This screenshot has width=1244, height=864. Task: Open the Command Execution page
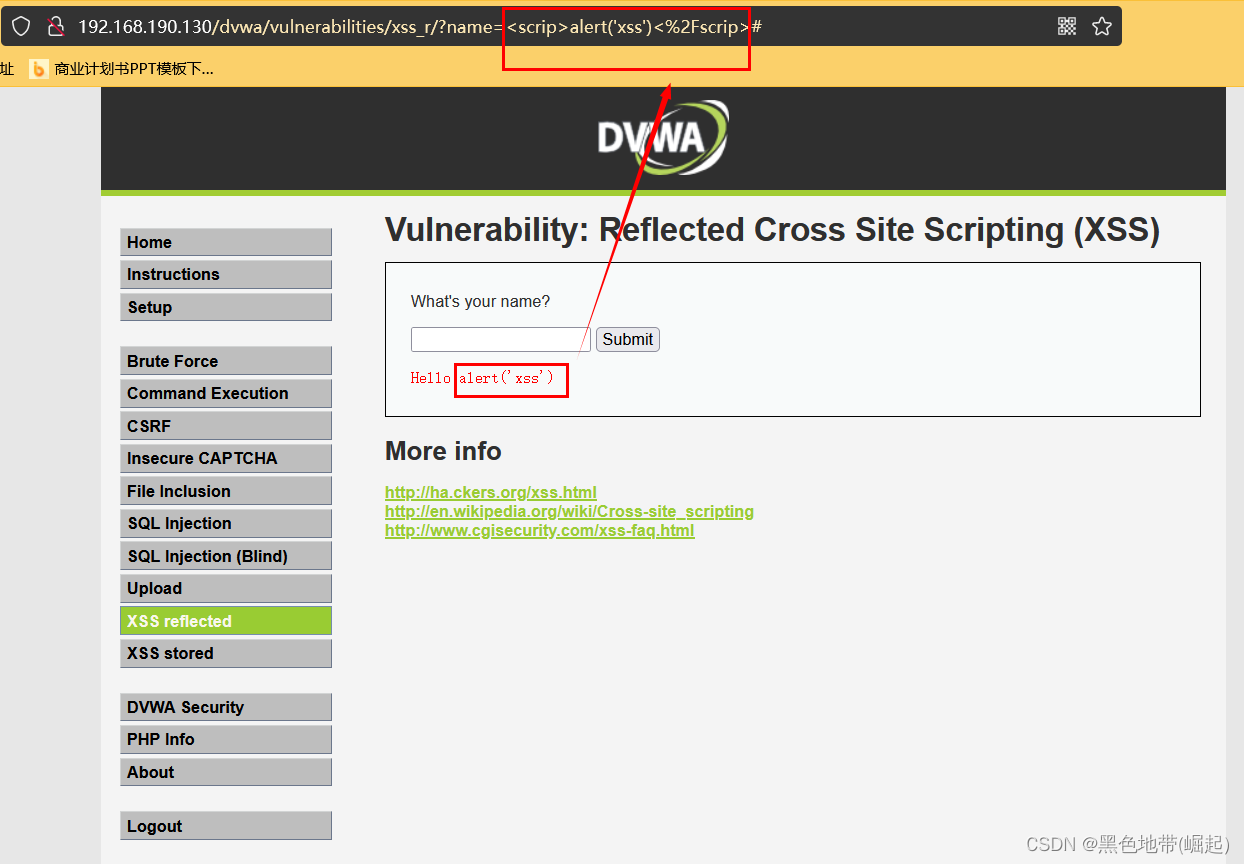(225, 393)
